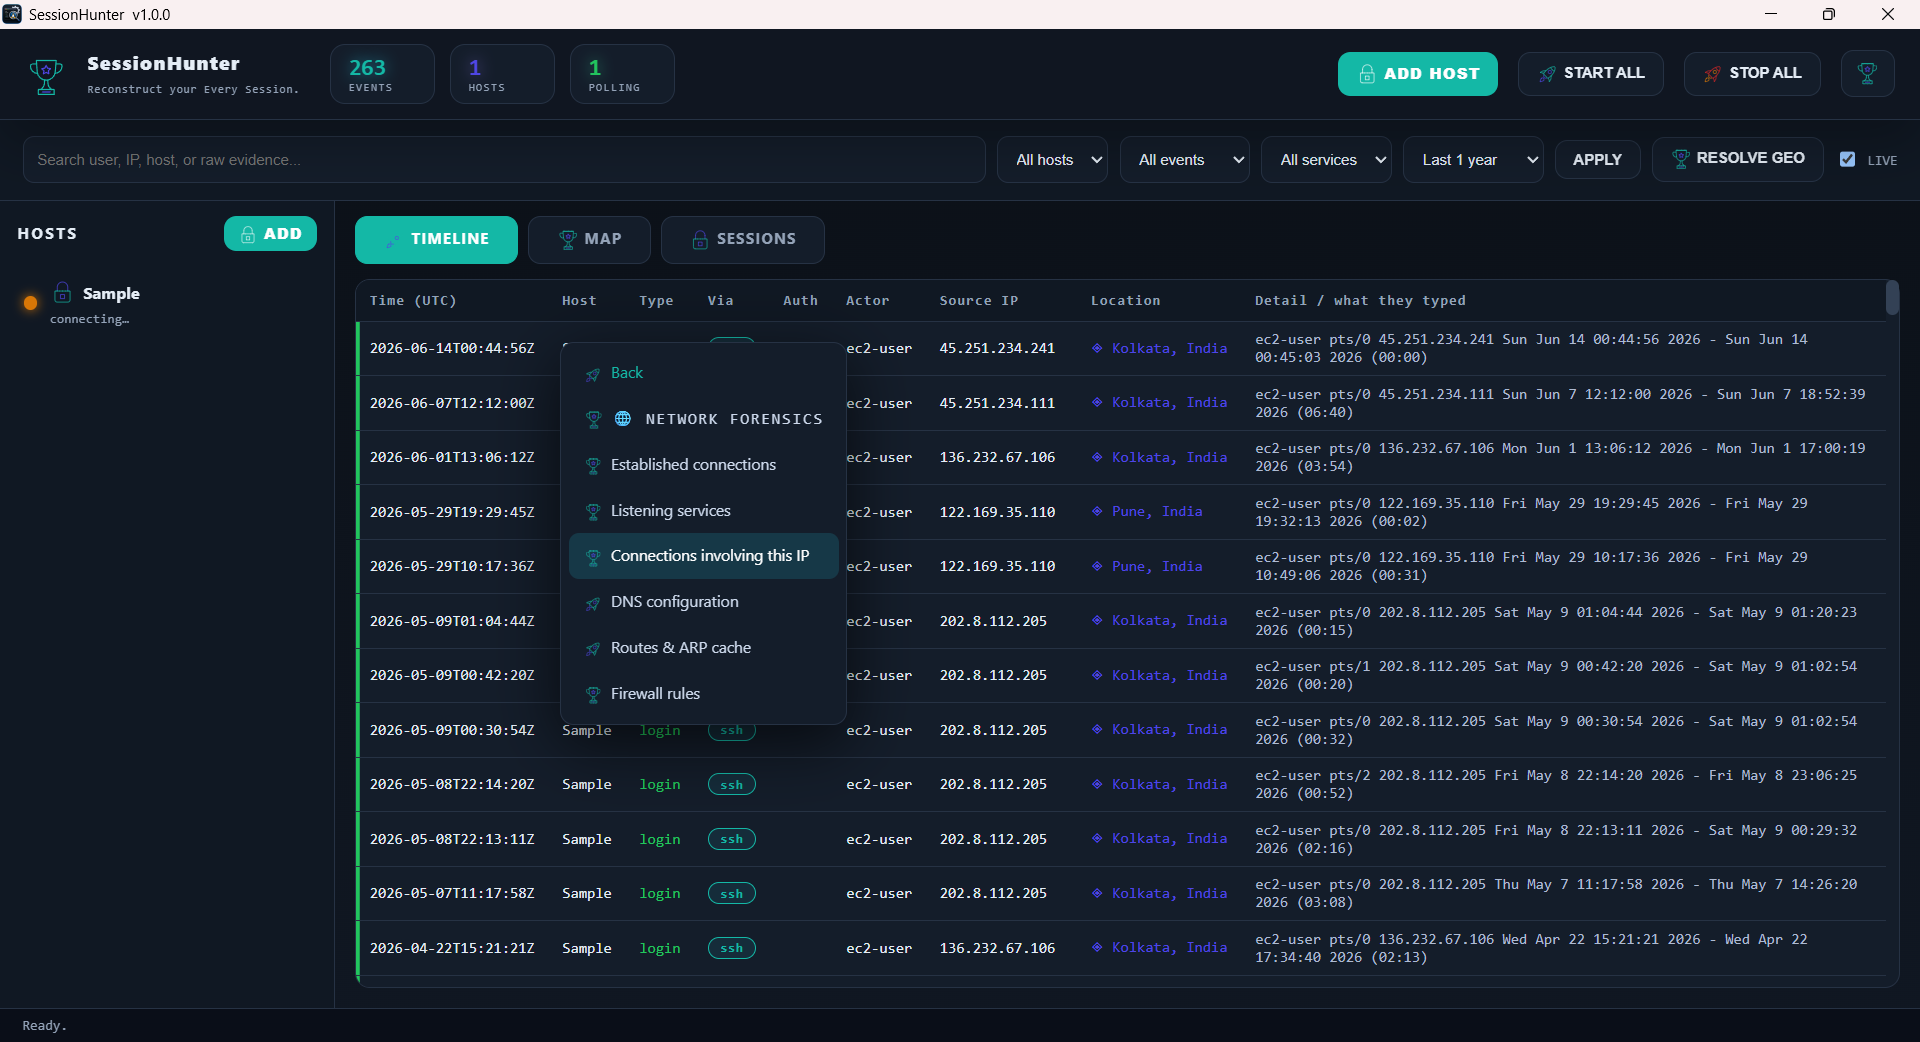This screenshot has width=1920, height=1042.
Task: Click the ssh badge in 2026-04-22T15:21:21Z row
Action: tap(731, 948)
